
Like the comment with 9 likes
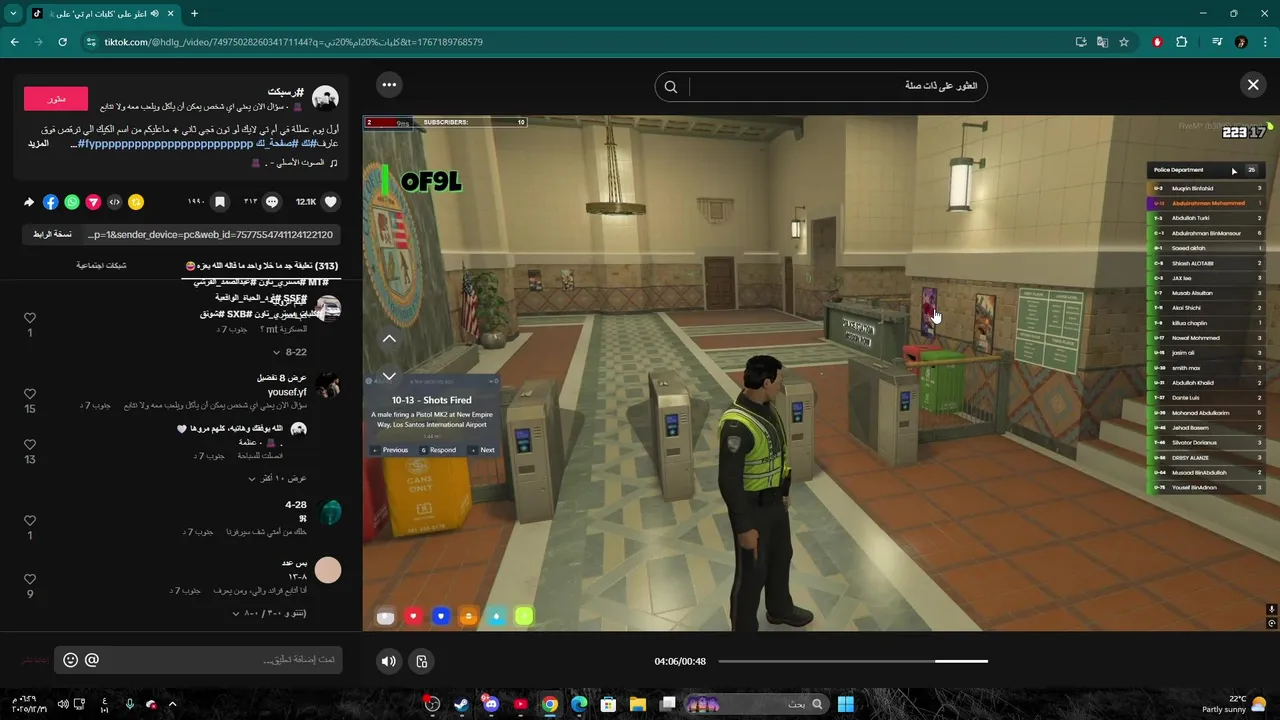click(30, 580)
